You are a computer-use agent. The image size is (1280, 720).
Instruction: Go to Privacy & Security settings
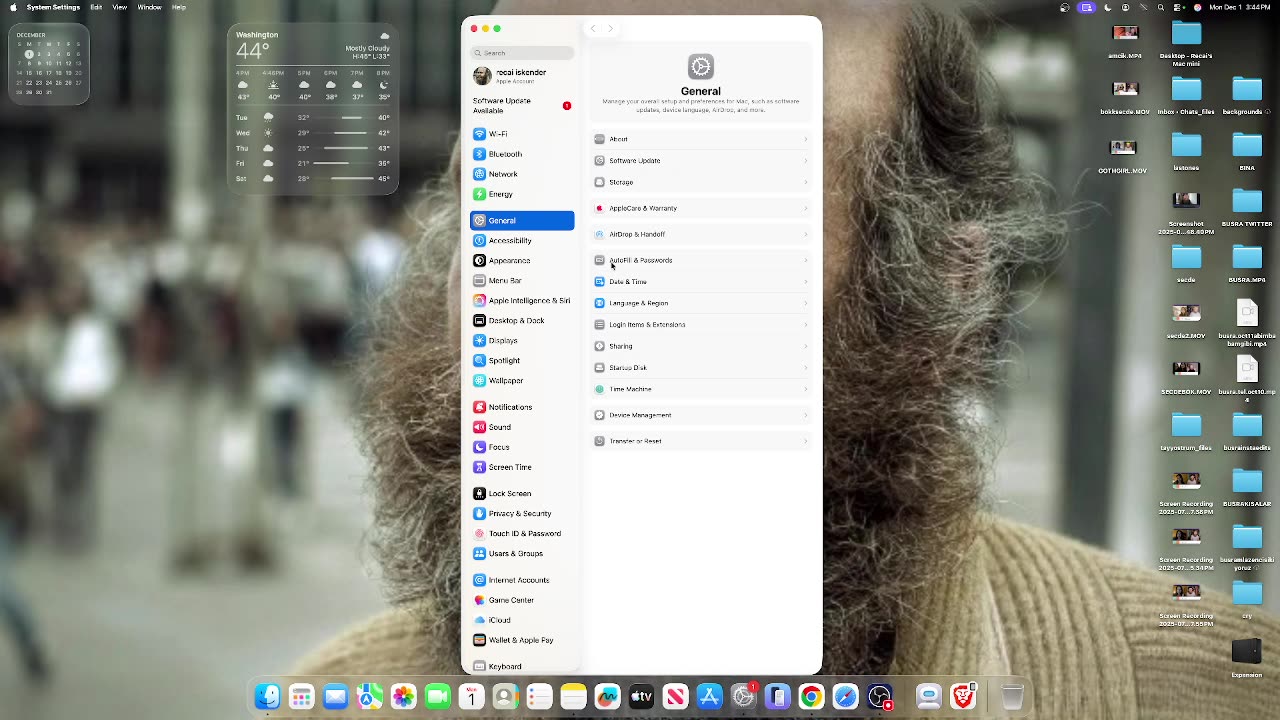click(x=522, y=513)
